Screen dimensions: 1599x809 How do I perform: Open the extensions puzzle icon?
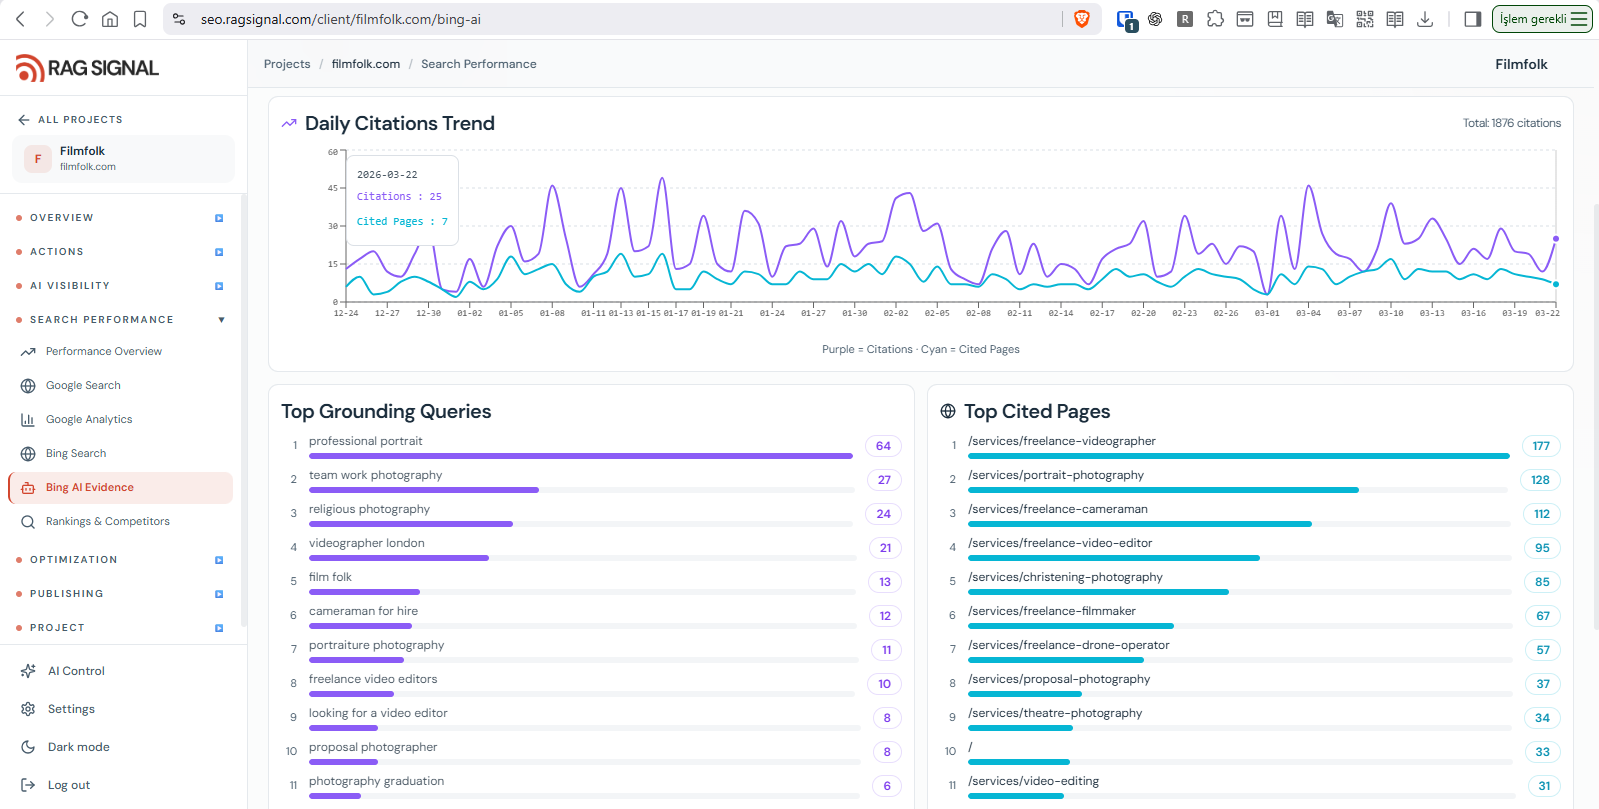[x=1215, y=19]
